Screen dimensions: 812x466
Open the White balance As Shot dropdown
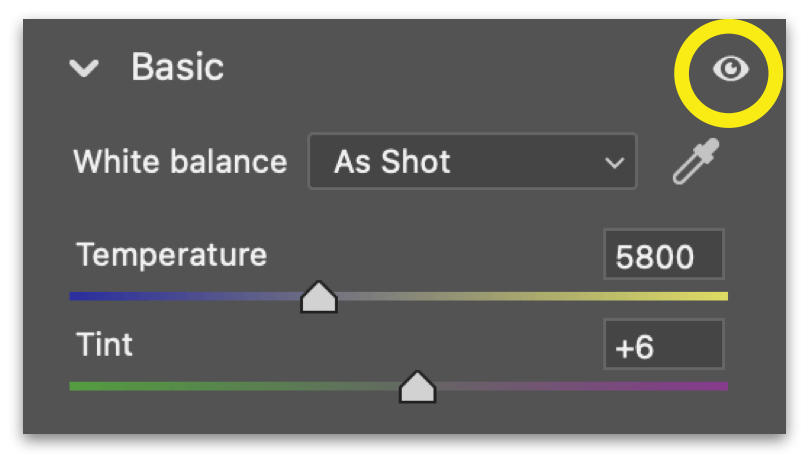[471, 162]
